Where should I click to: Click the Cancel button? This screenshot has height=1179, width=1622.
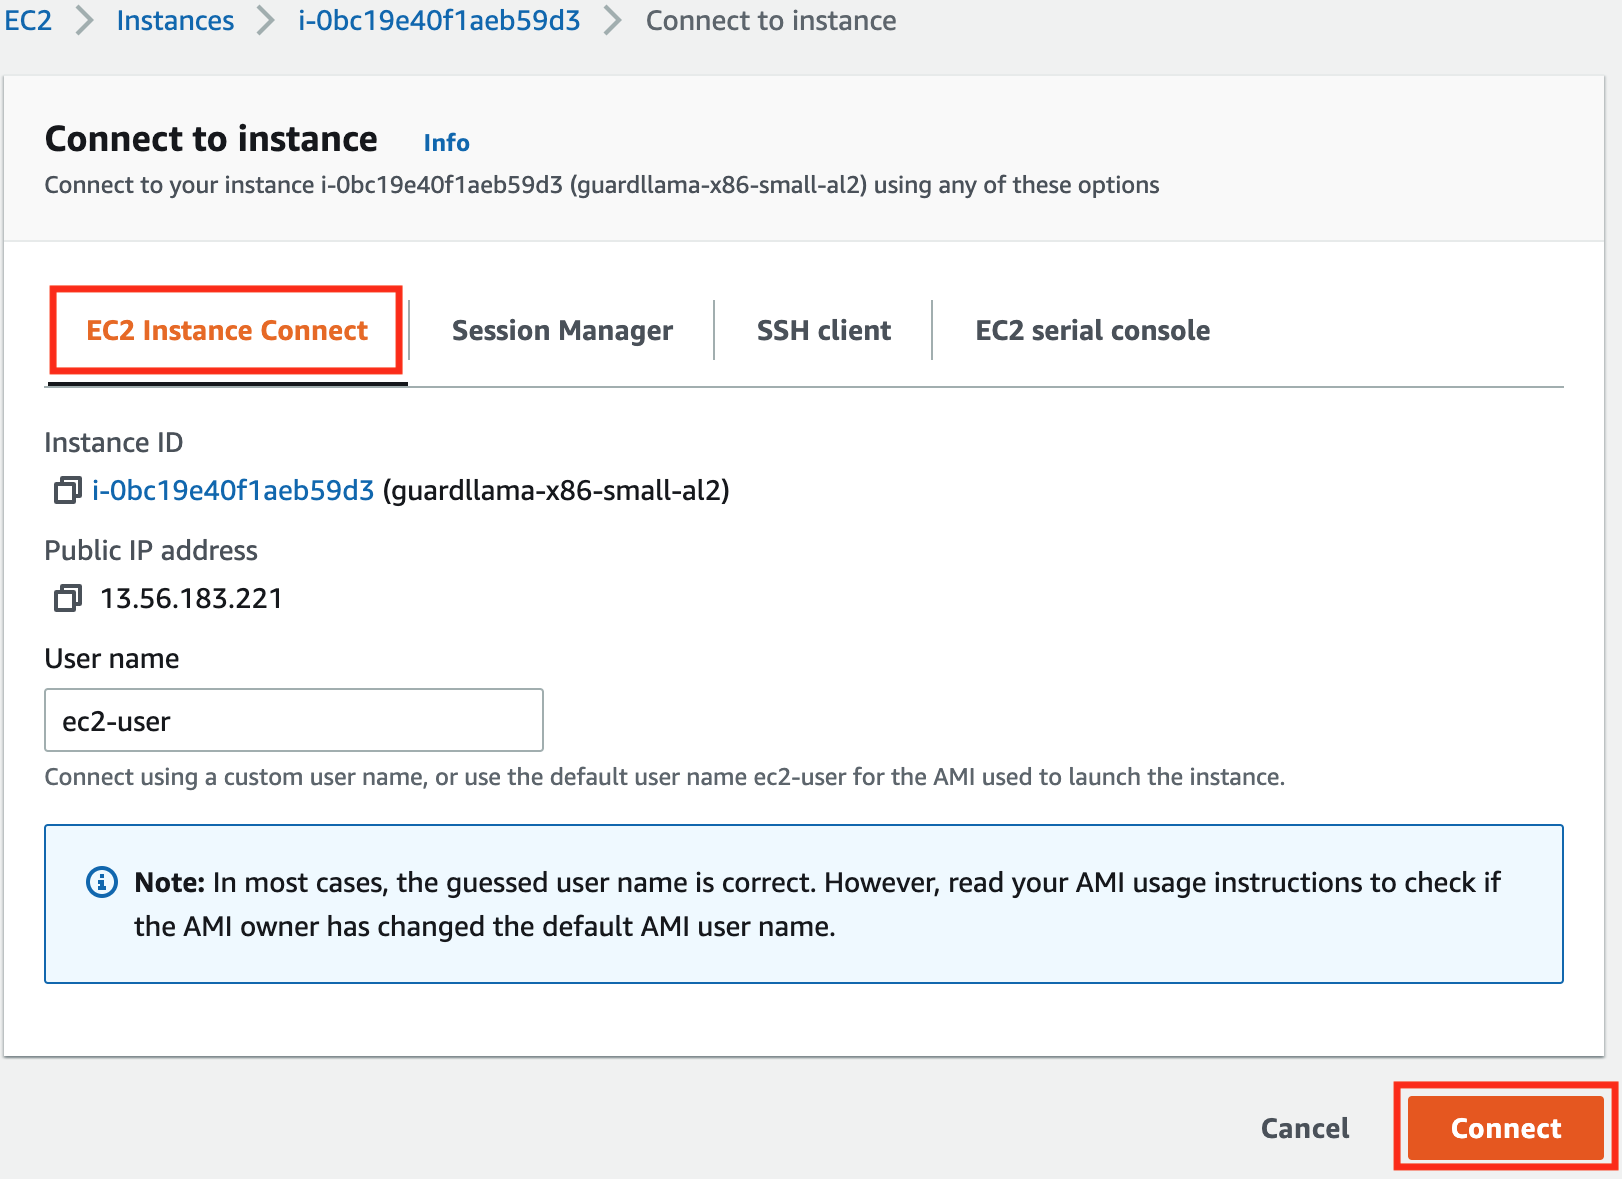[x=1303, y=1128]
